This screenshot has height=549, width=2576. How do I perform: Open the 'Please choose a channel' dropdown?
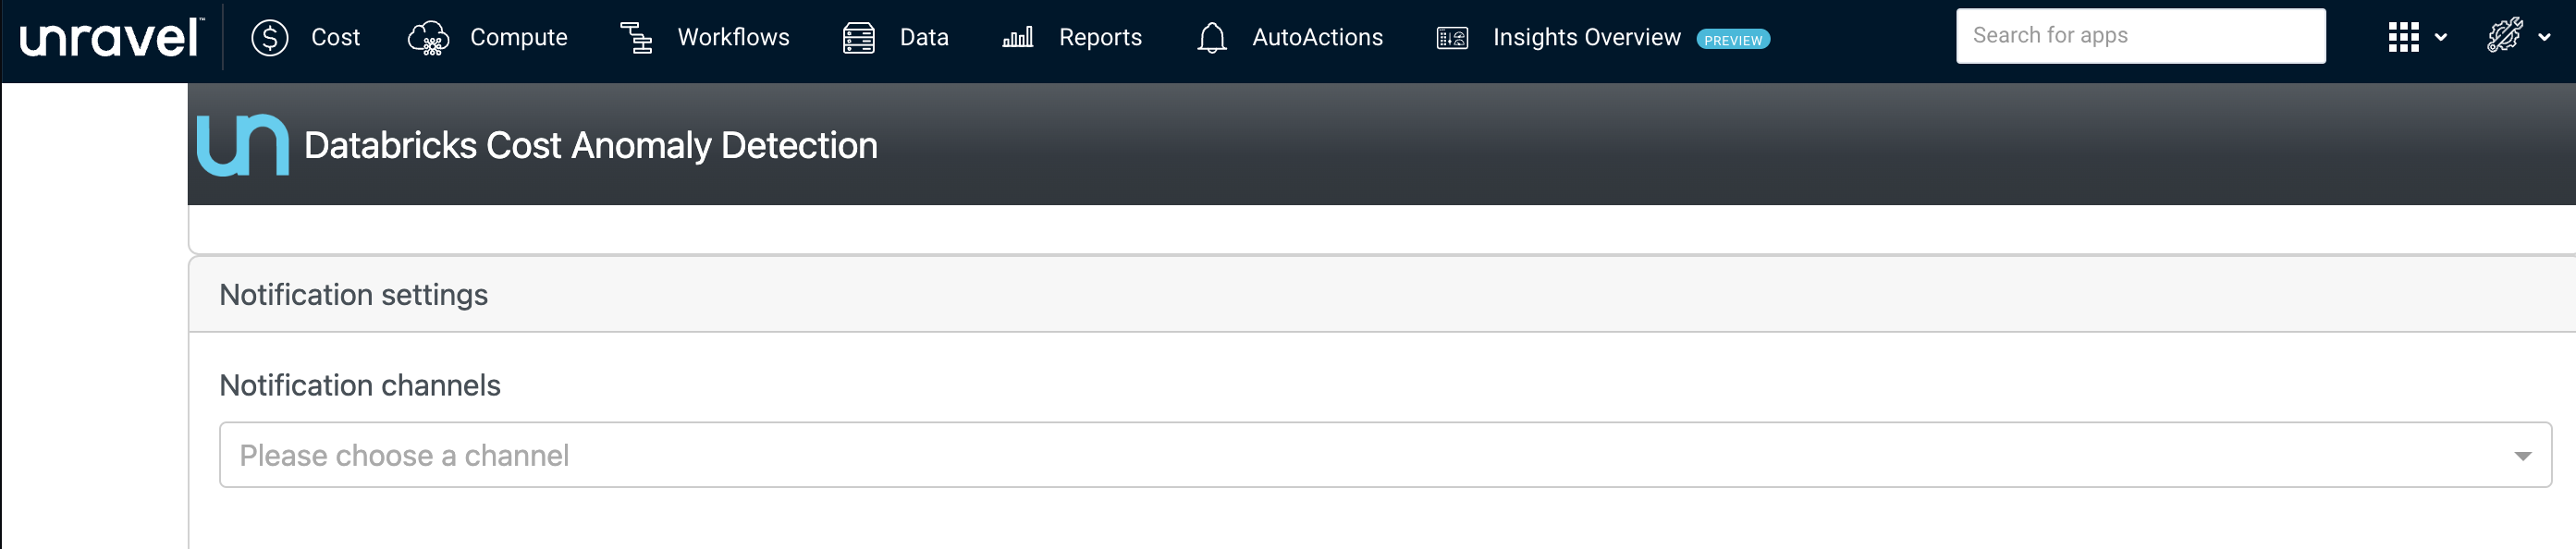[1384, 455]
